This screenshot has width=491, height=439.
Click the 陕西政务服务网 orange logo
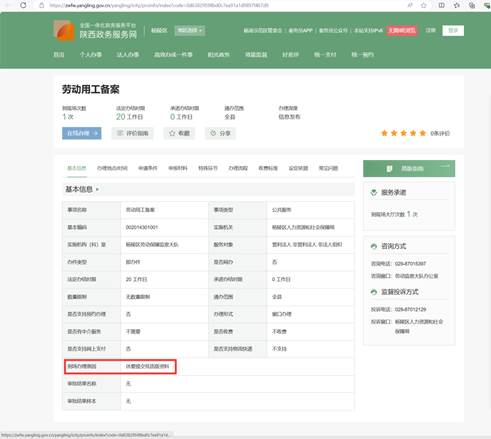(x=64, y=30)
